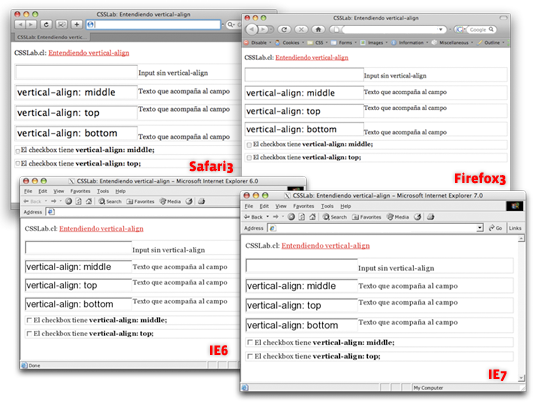
Task: Click the Go button in IE7 address bar
Action: (495, 228)
